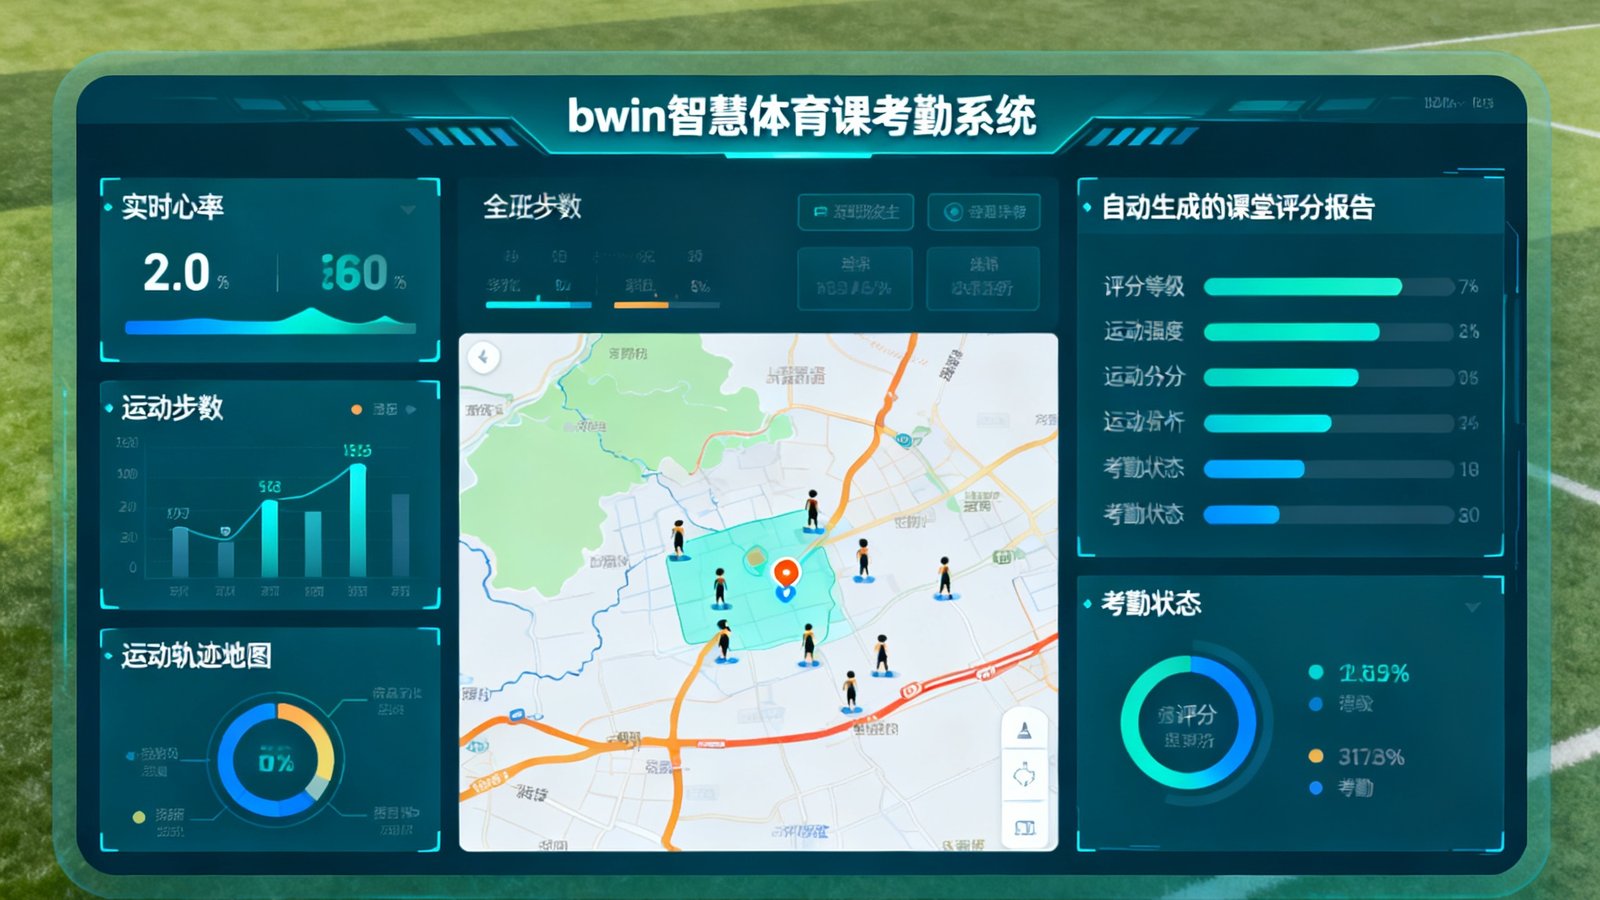
Task: Click the orange progress bar in 全班步数
Action: pyautogui.click(x=666, y=304)
